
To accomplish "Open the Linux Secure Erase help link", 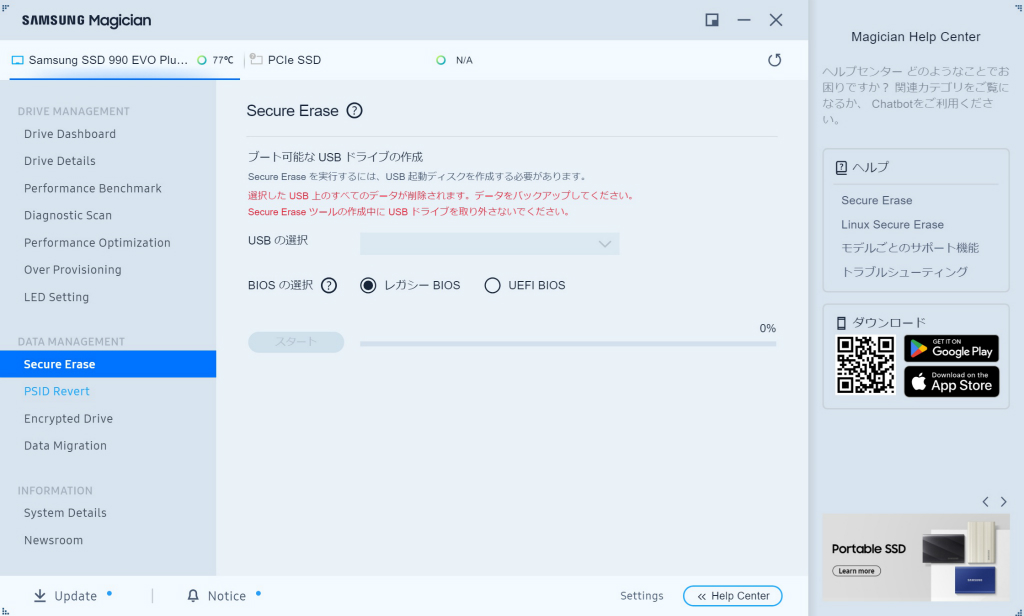I will tap(892, 224).
